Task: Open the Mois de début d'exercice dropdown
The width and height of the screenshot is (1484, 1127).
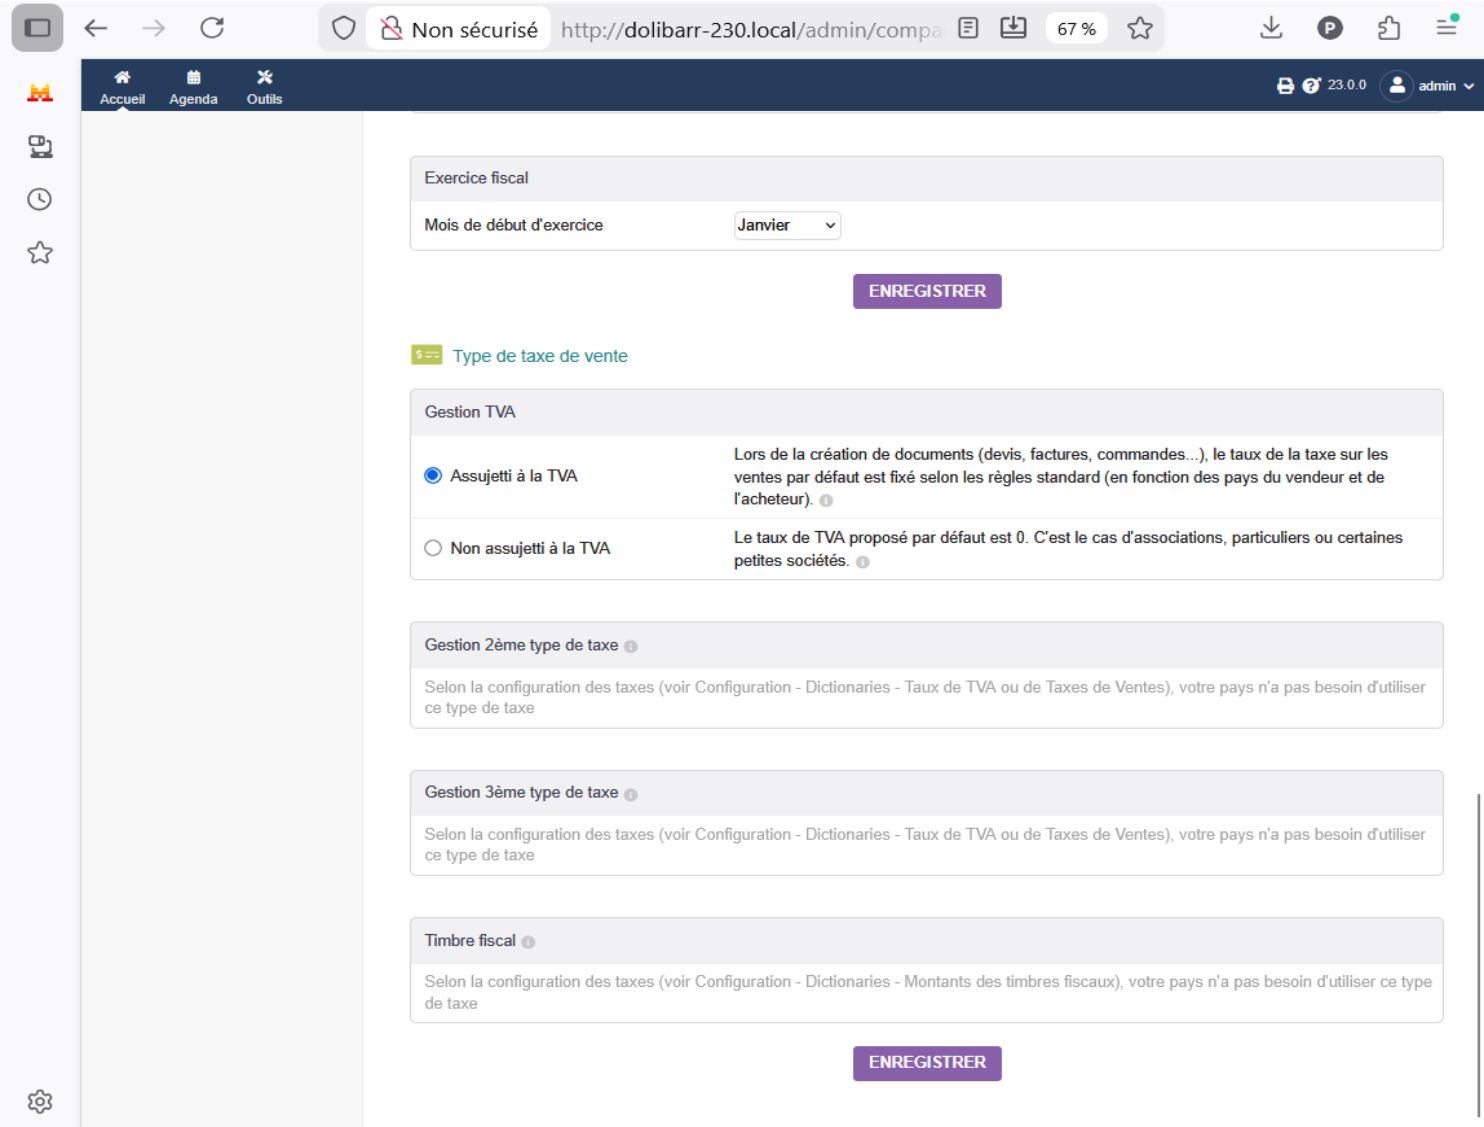Action: coord(787,225)
